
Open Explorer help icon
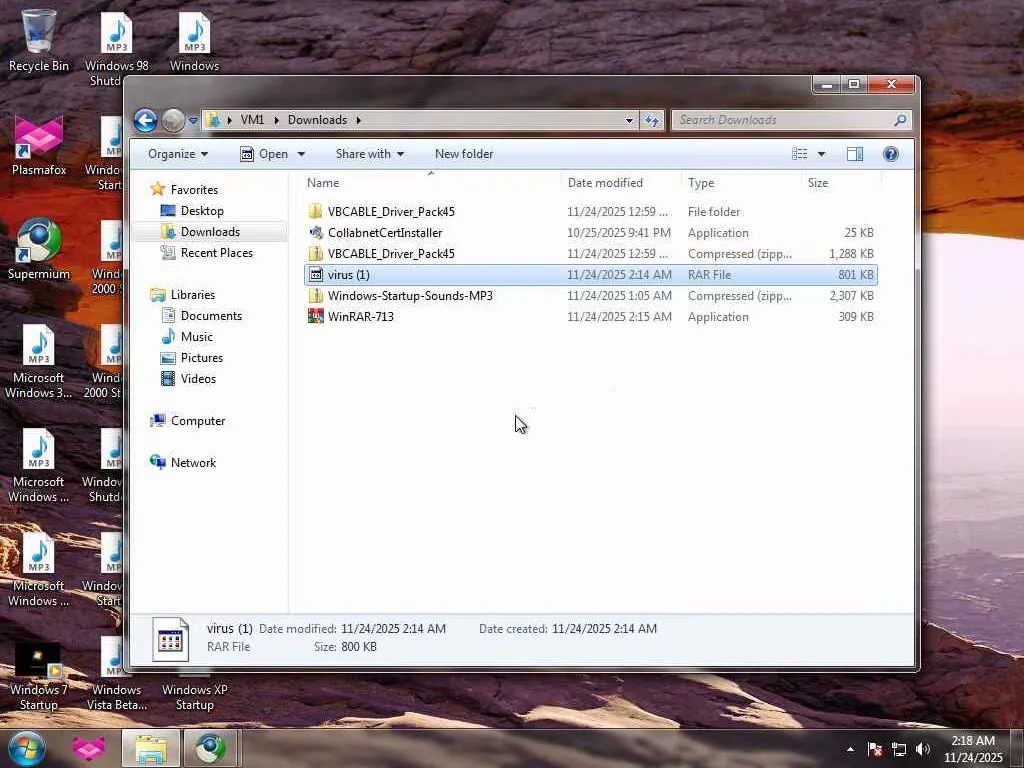point(891,154)
